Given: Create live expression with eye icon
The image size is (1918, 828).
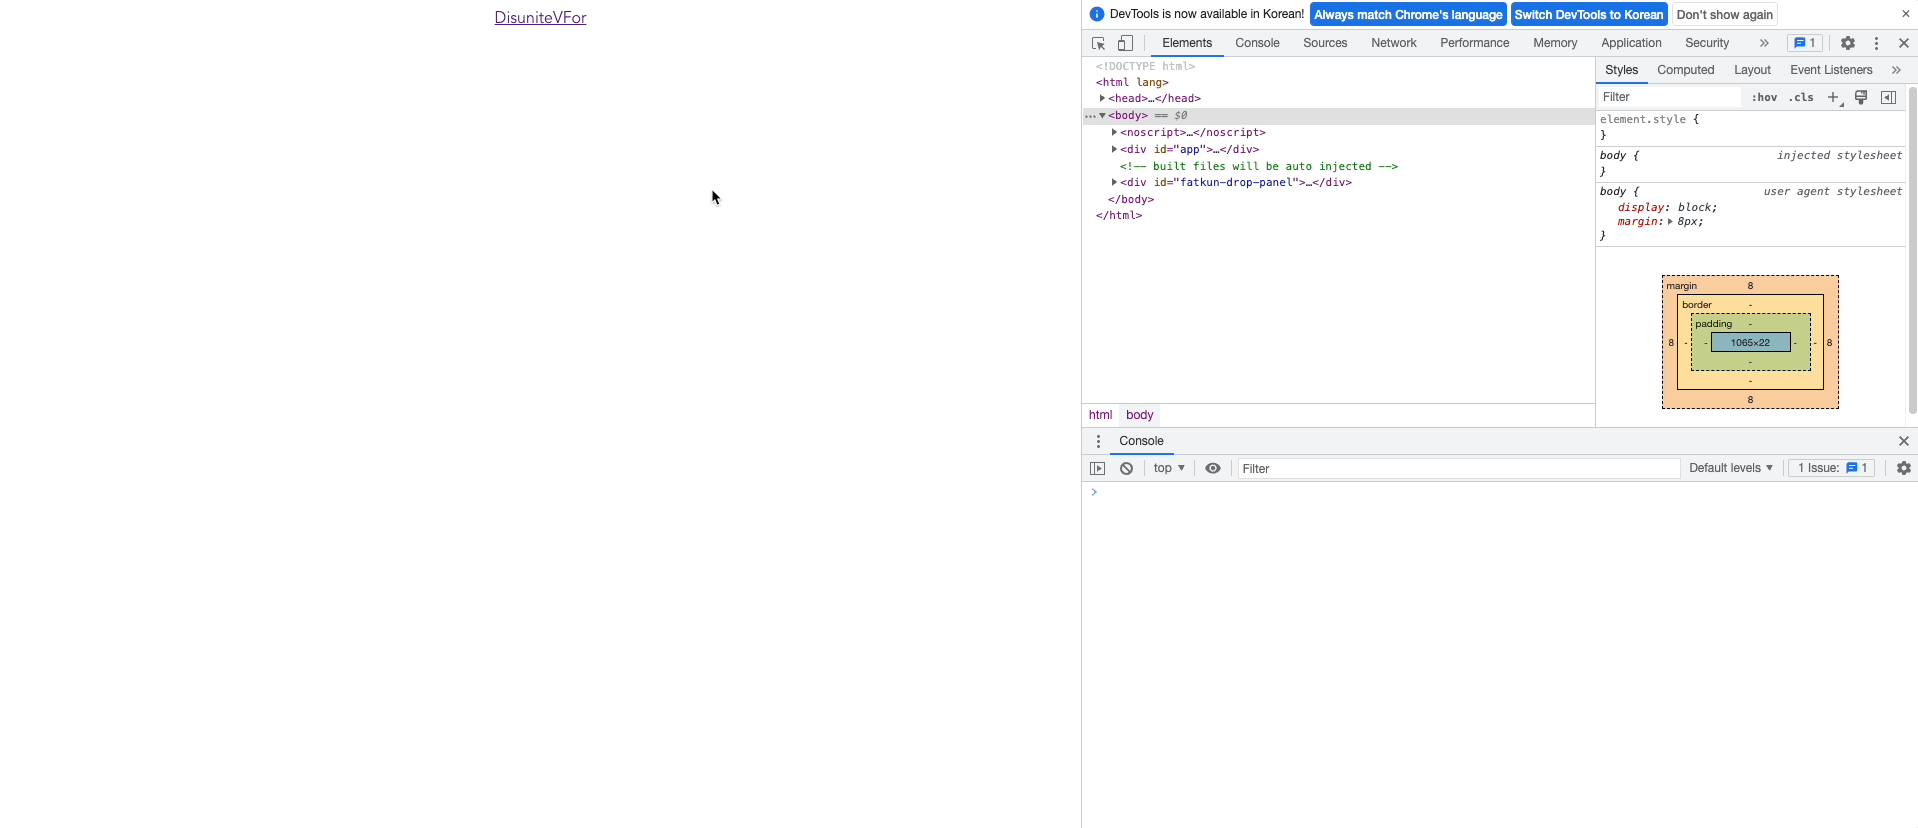Looking at the screenshot, I should [1213, 468].
